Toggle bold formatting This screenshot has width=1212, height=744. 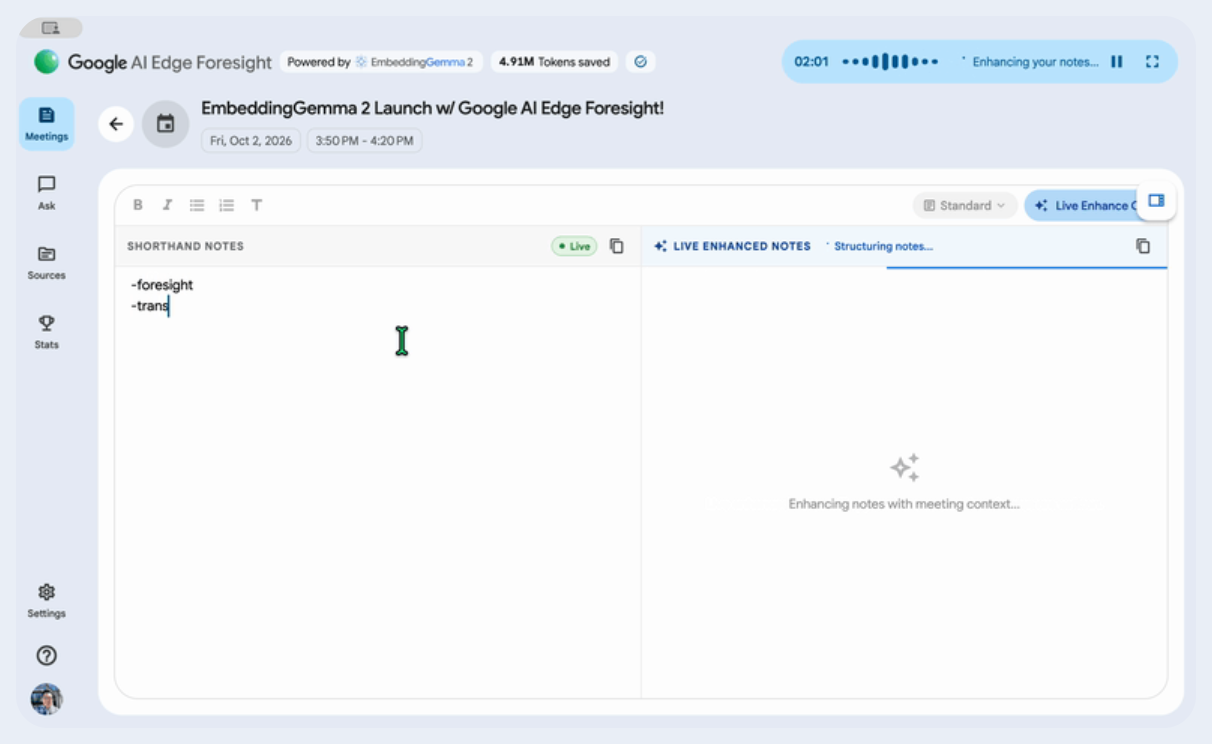pyautogui.click(x=138, y=205)
